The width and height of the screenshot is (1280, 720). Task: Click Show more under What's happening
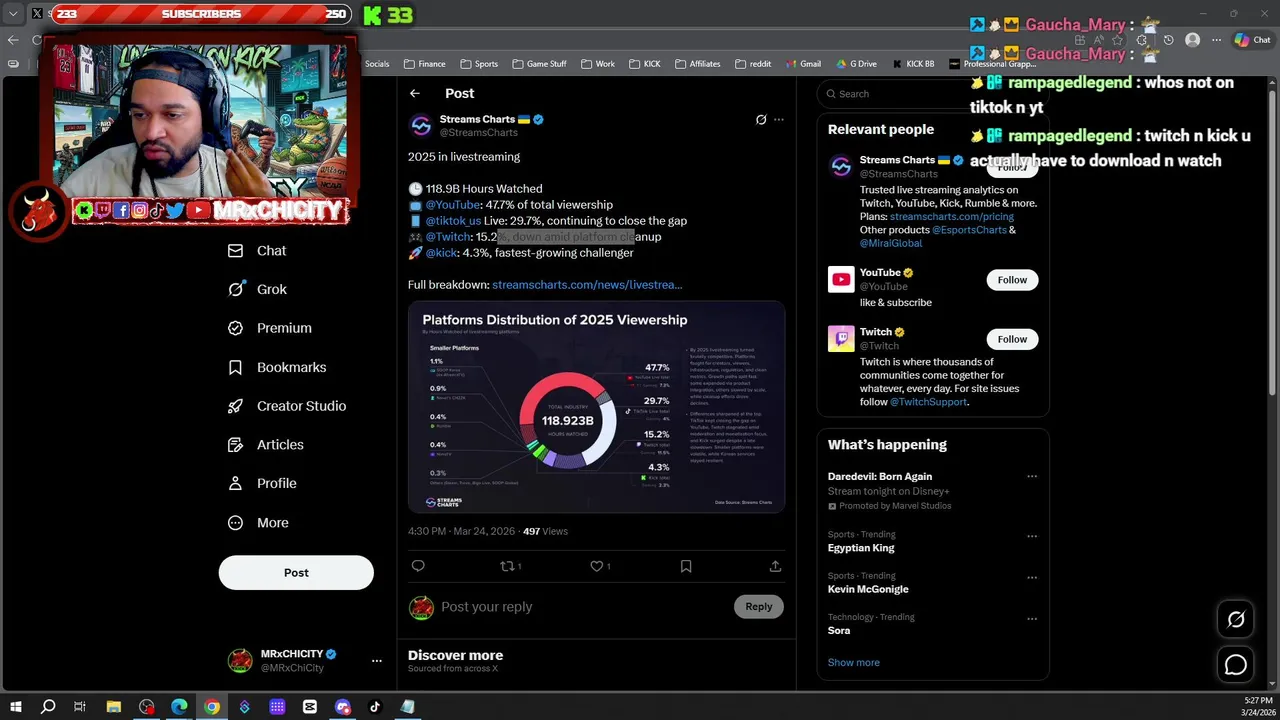854,663
